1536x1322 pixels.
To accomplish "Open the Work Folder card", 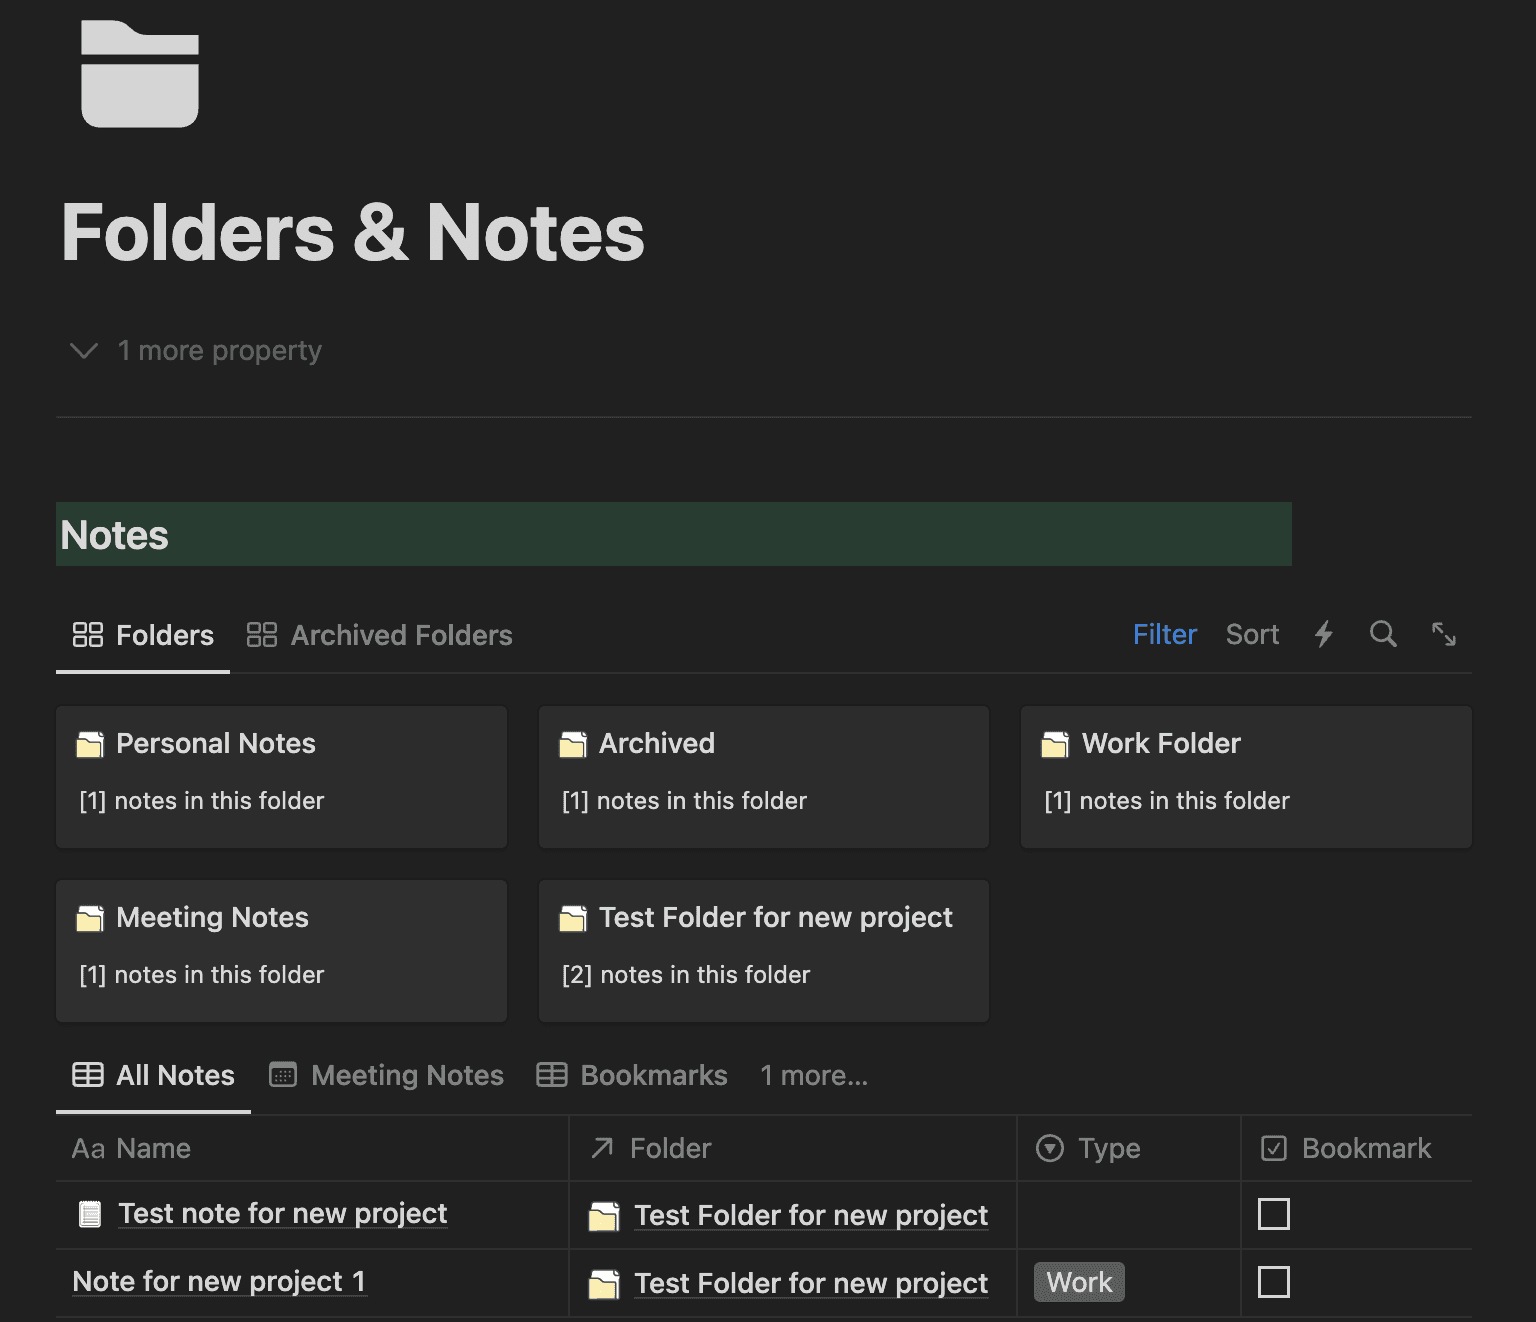I will coord(1246,777).
